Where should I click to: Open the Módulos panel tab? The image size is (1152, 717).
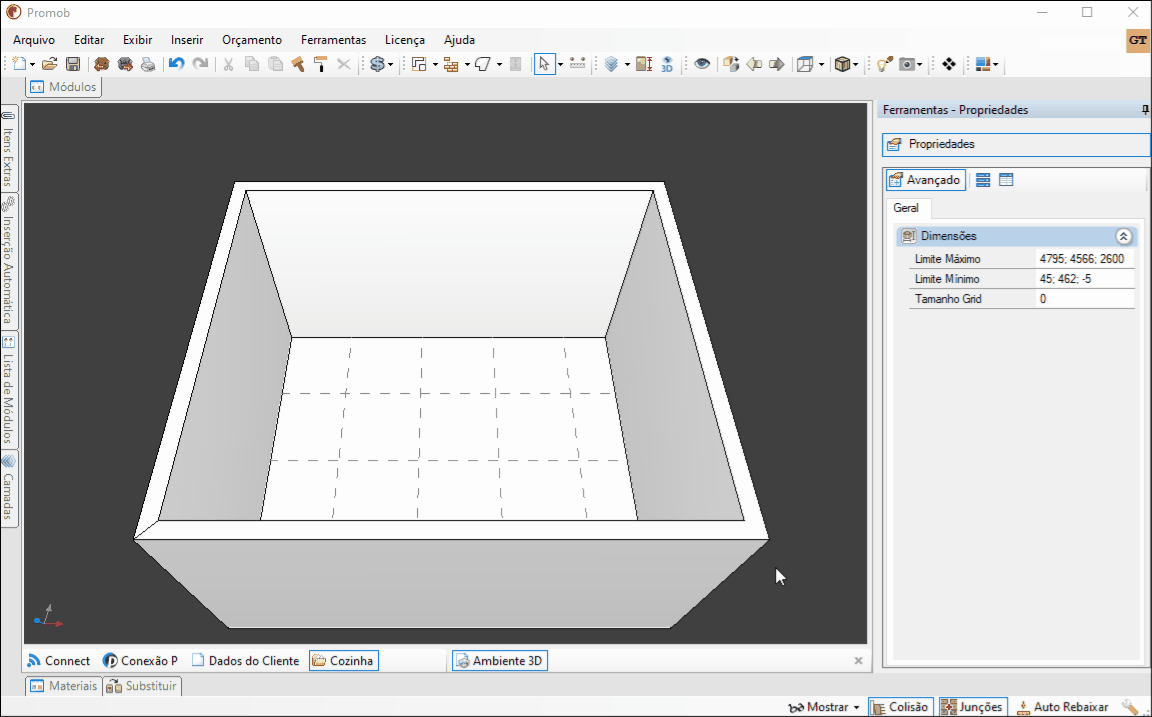[63, 87]
